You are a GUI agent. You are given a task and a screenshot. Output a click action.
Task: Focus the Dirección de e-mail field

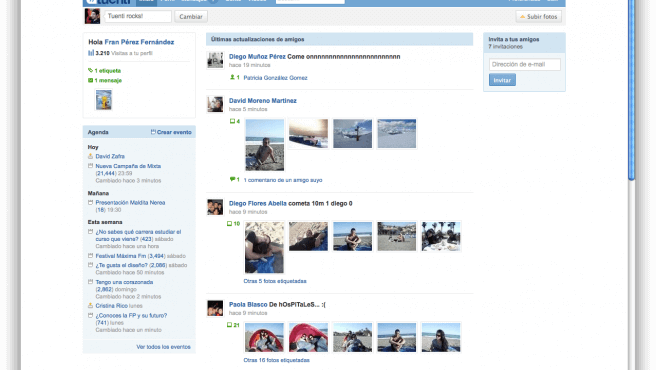(525, 64)
